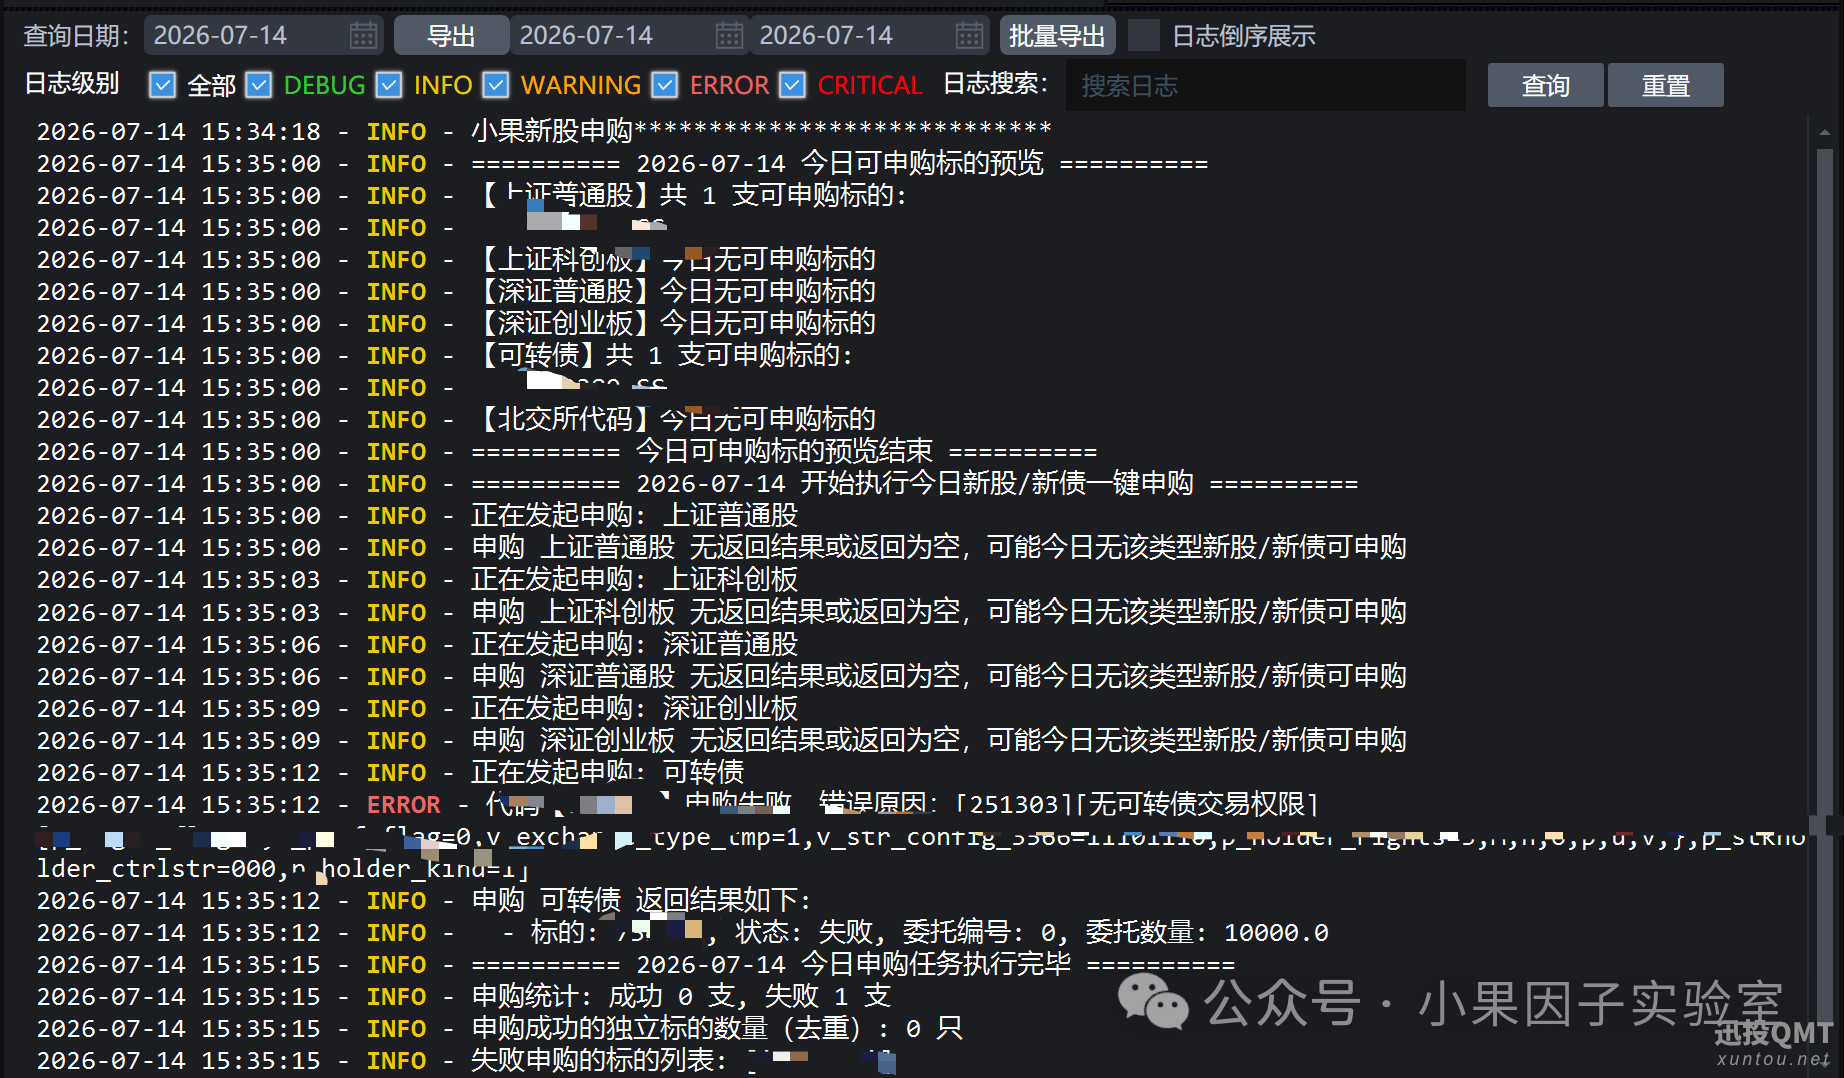1844x1078 pixels.
Task: Click the 批量导出 batch export button
Action: [x=1057, y=36]
